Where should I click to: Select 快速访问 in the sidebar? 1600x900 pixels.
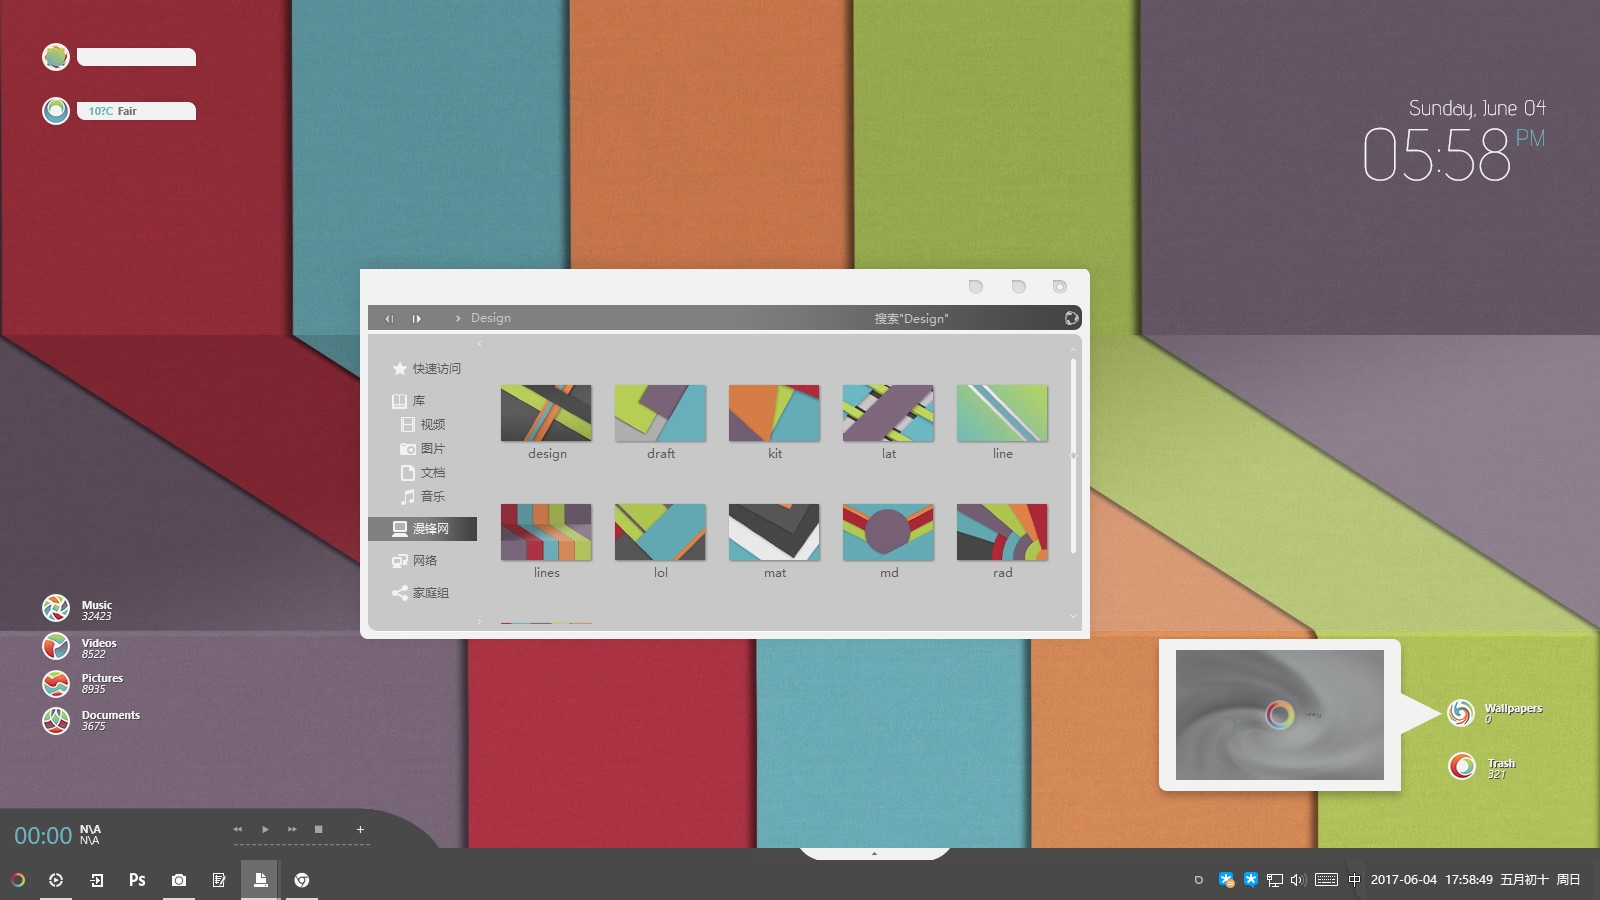tap(436, 369)
